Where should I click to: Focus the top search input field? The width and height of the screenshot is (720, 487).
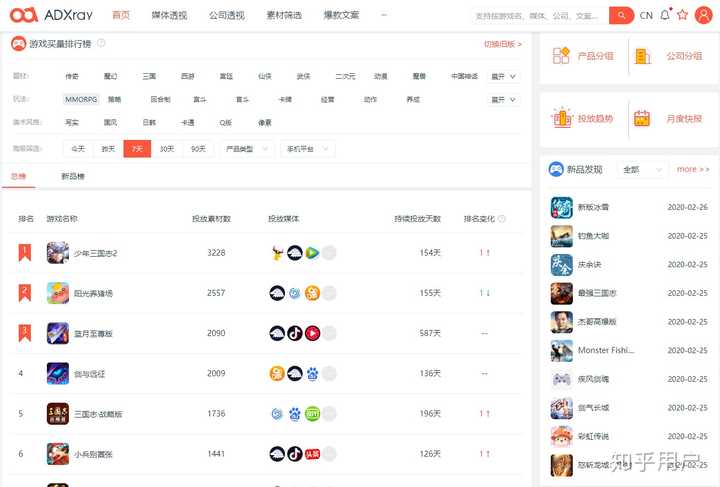coord(540,16)
